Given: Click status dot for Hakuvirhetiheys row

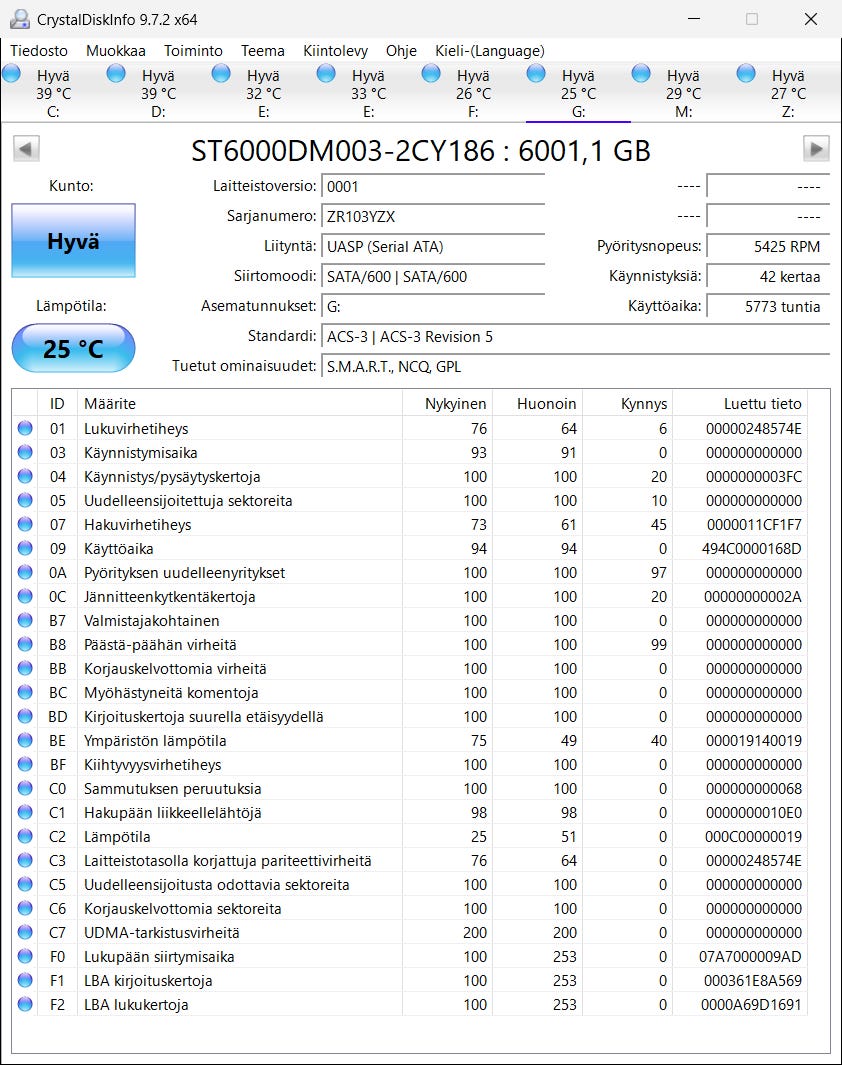Looking at the screenshot, I should pyautogui.click(x=25, y=524).
